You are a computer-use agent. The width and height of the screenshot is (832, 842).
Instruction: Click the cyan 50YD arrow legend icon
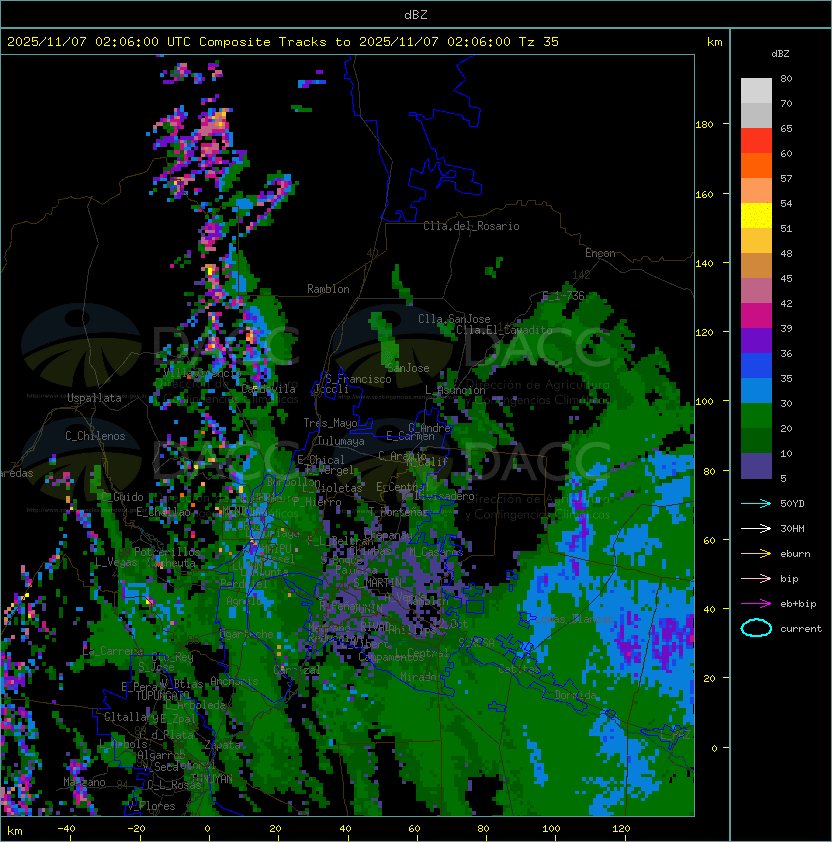point(756,504)
